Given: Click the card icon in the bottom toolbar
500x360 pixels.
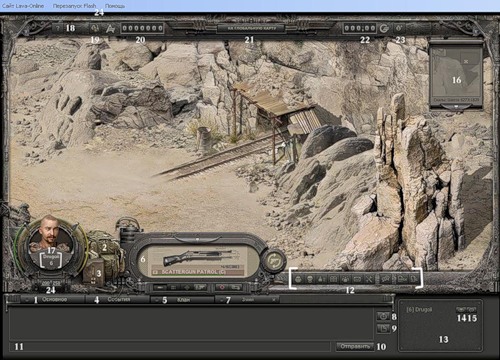Looking at the screenshot, I should coord(357,279).
